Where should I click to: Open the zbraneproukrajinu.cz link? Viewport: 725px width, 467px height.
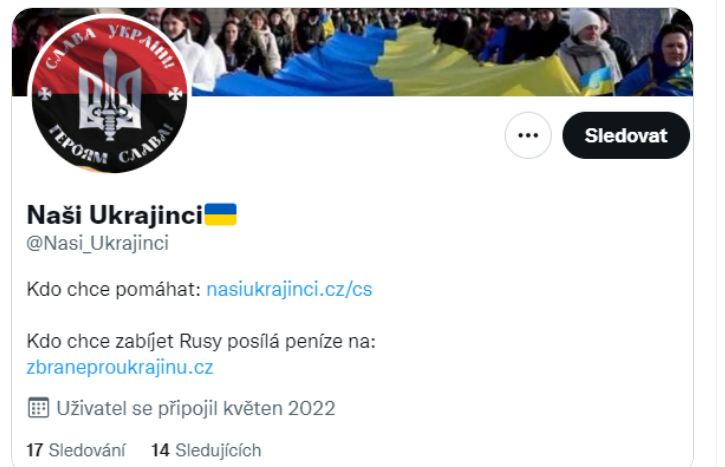(120, 368)
